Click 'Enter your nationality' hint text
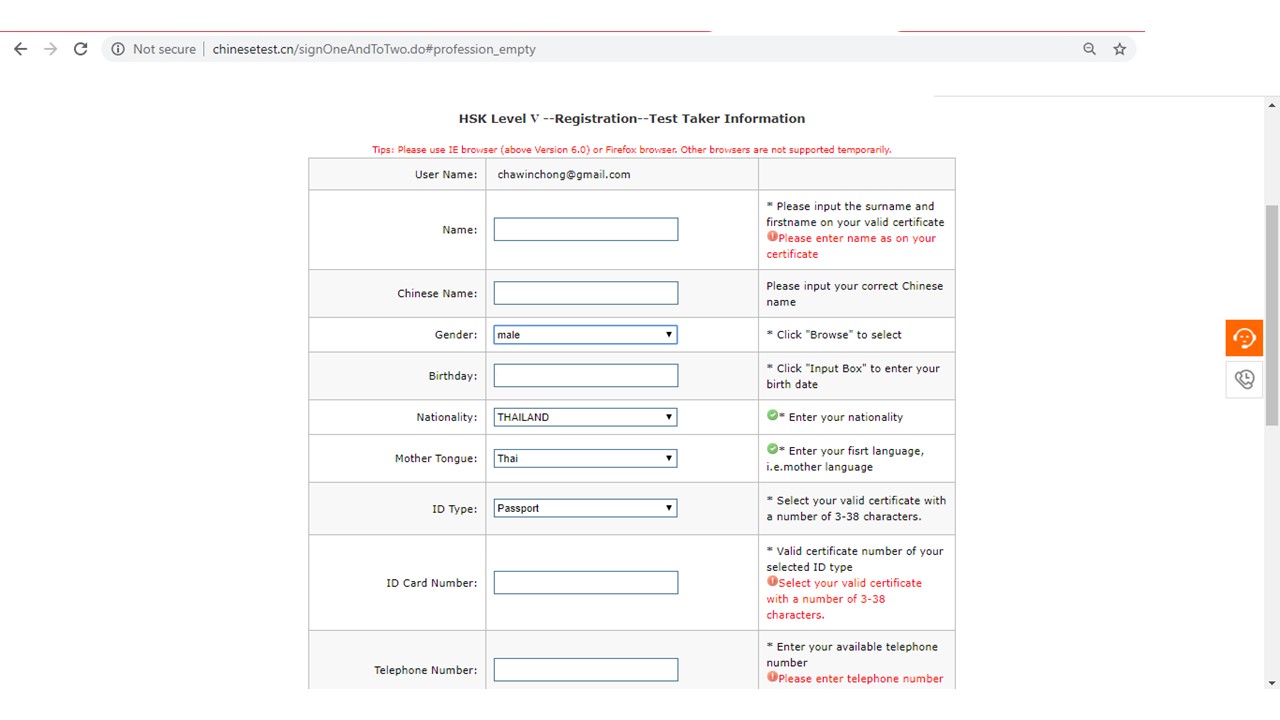The width and height of the screenshot is (1280, 720). pos(846,417)
